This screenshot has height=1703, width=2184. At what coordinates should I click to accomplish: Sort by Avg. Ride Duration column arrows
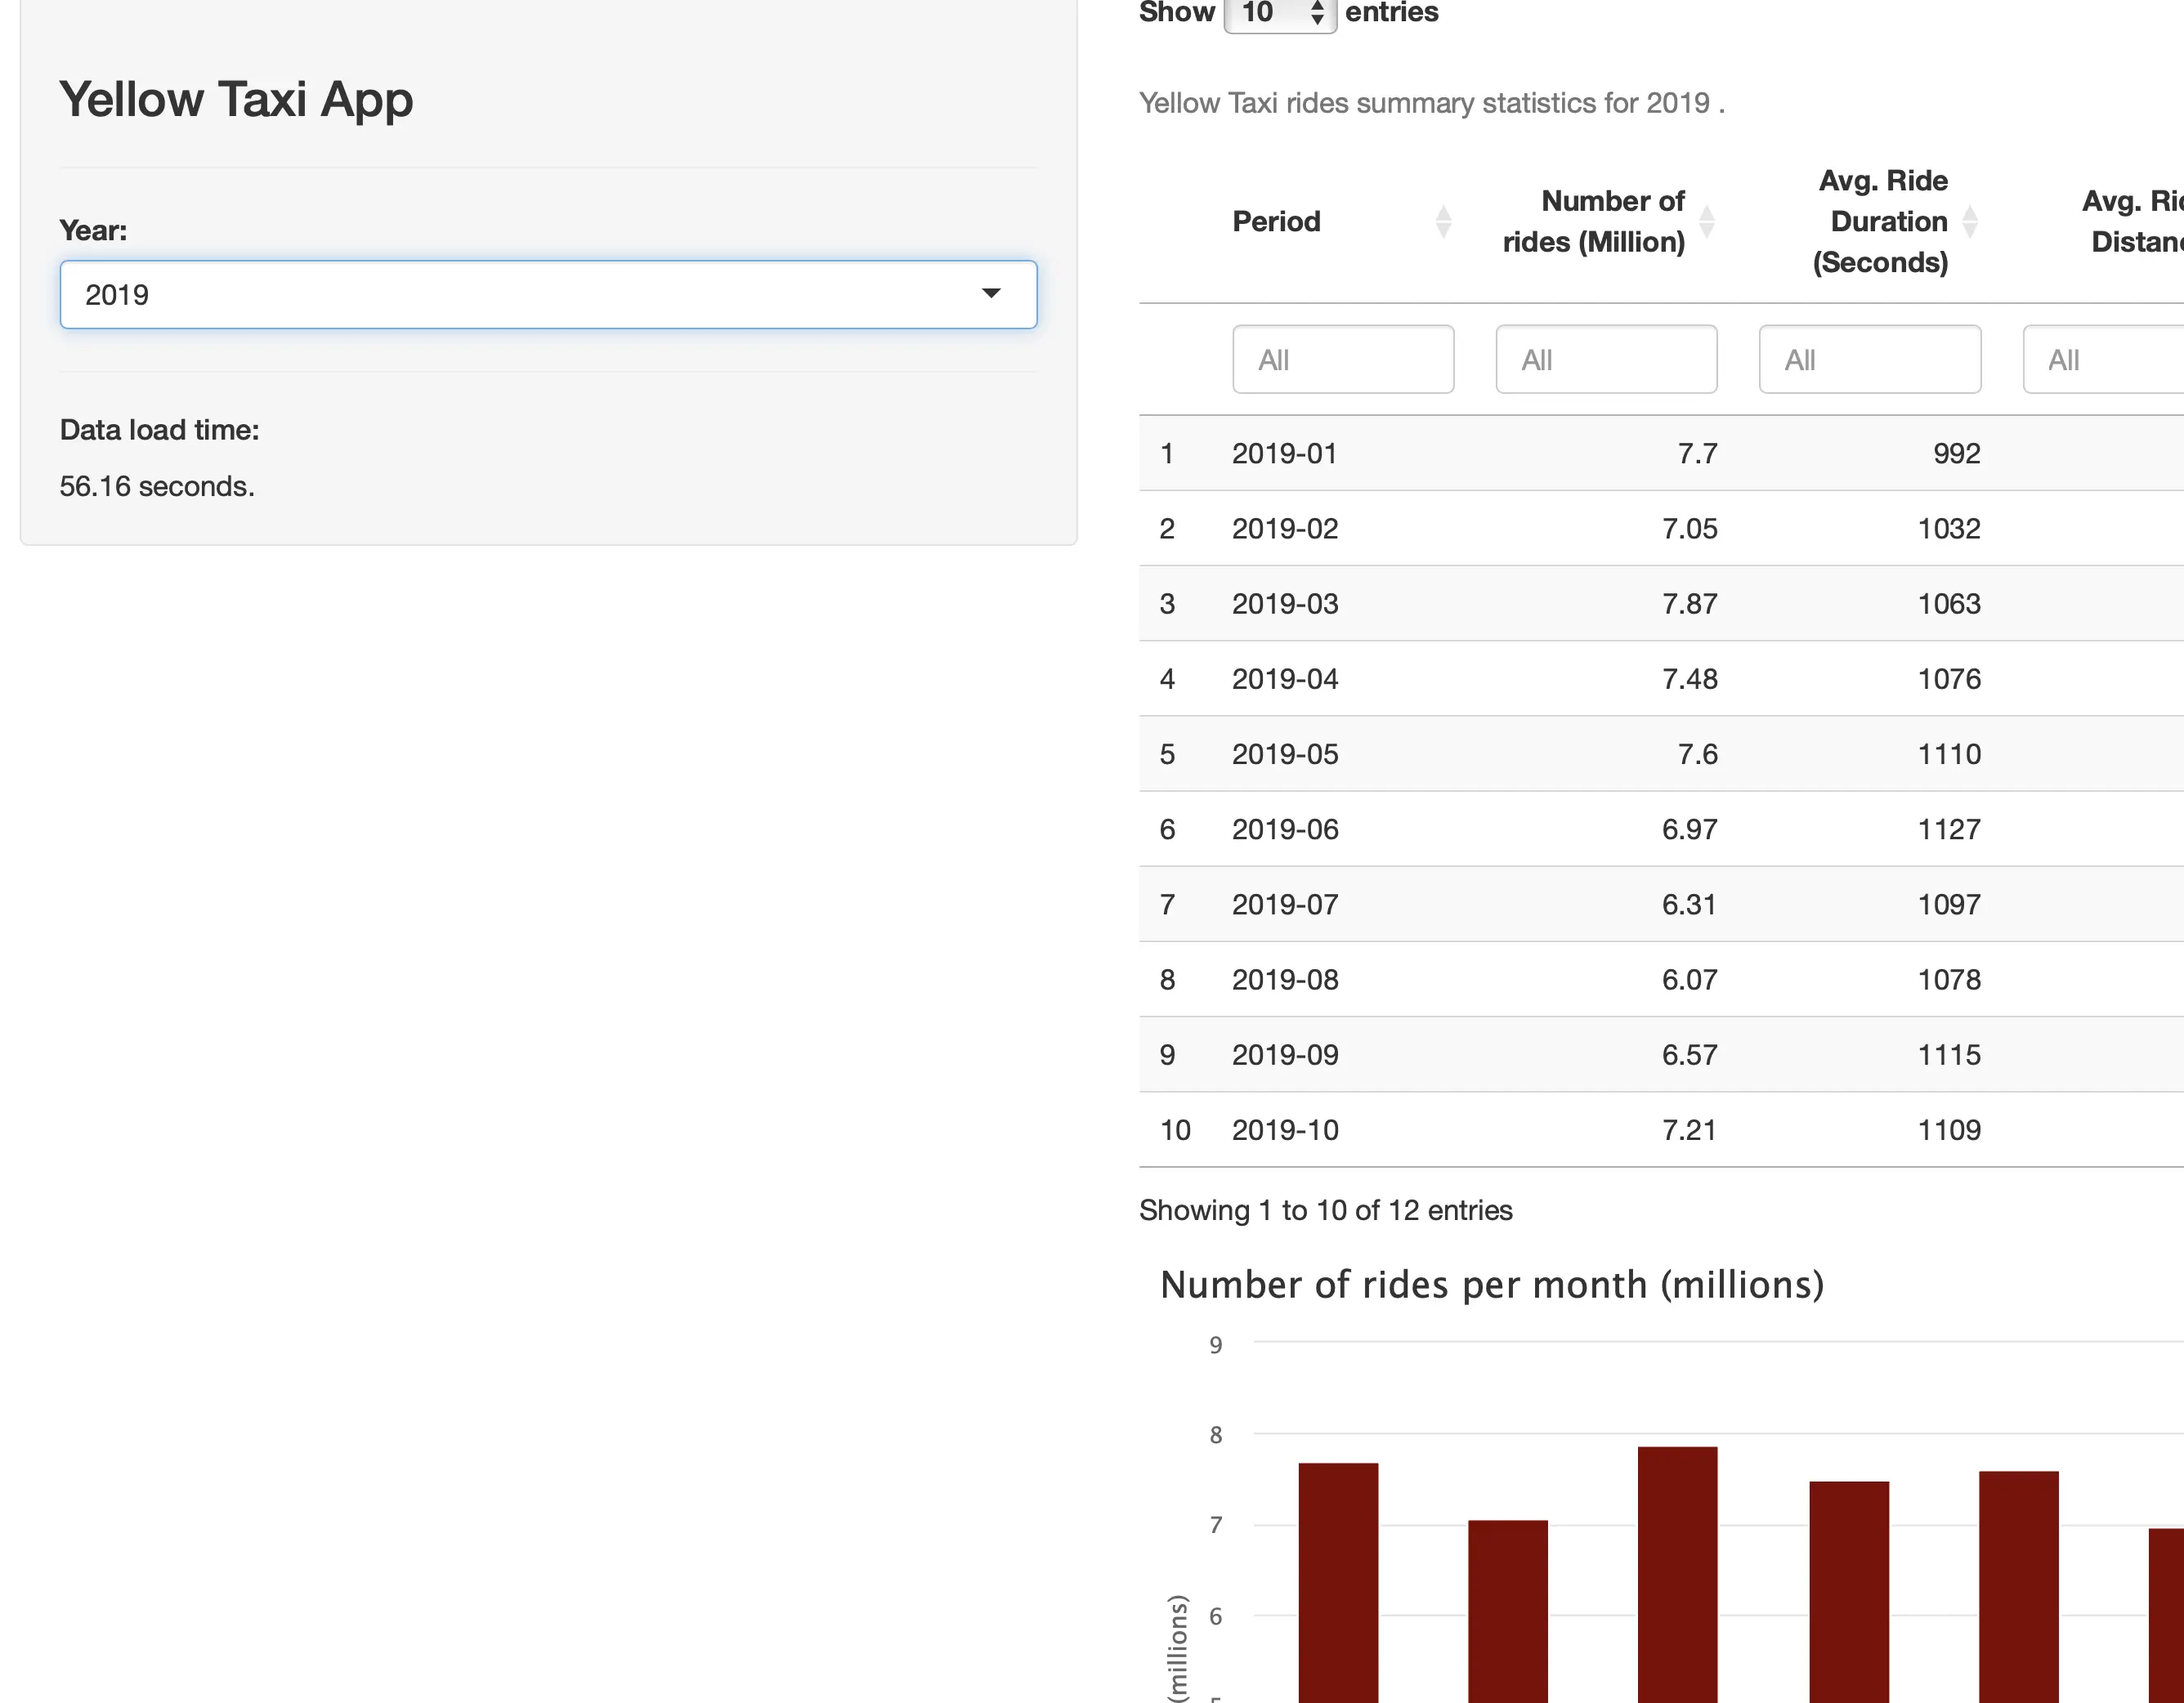click(x=1970, y=221)
